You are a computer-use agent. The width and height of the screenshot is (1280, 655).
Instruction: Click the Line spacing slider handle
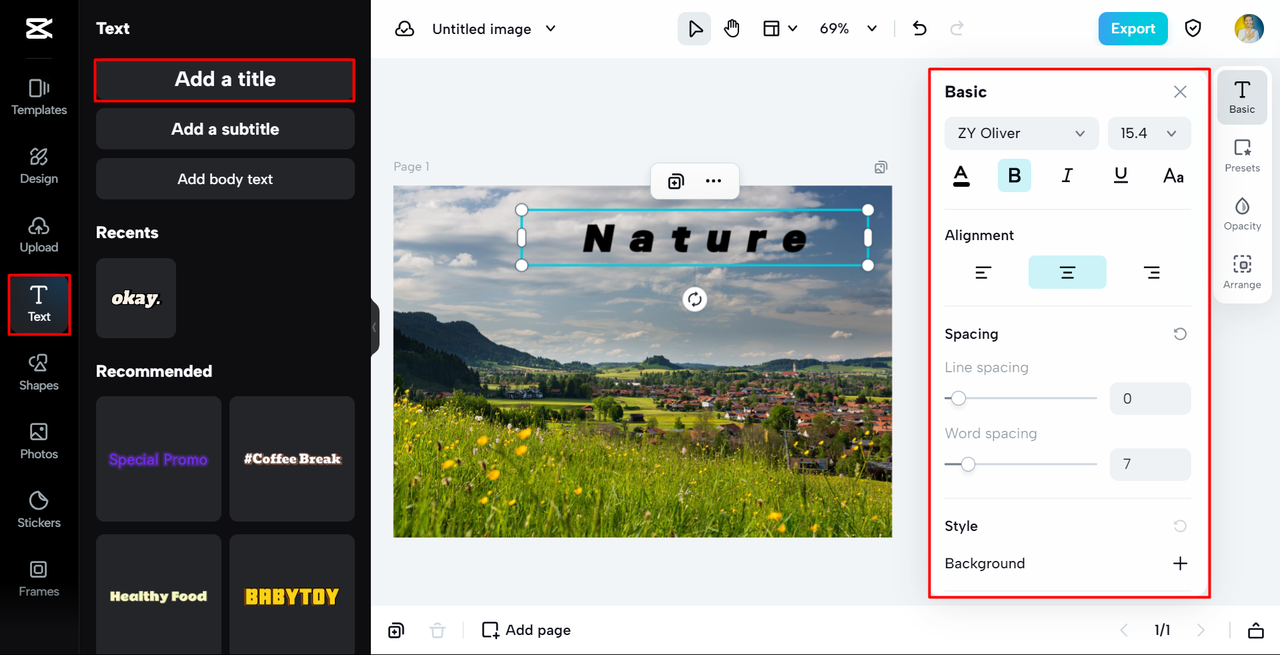[x=958, y=398]
